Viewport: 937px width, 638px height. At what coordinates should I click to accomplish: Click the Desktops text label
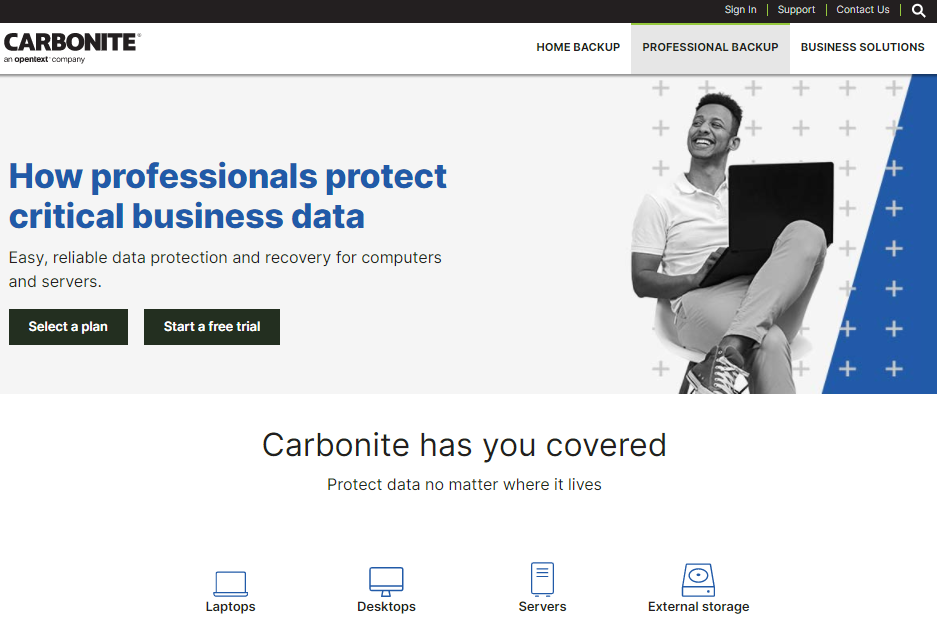click(386, 606)
